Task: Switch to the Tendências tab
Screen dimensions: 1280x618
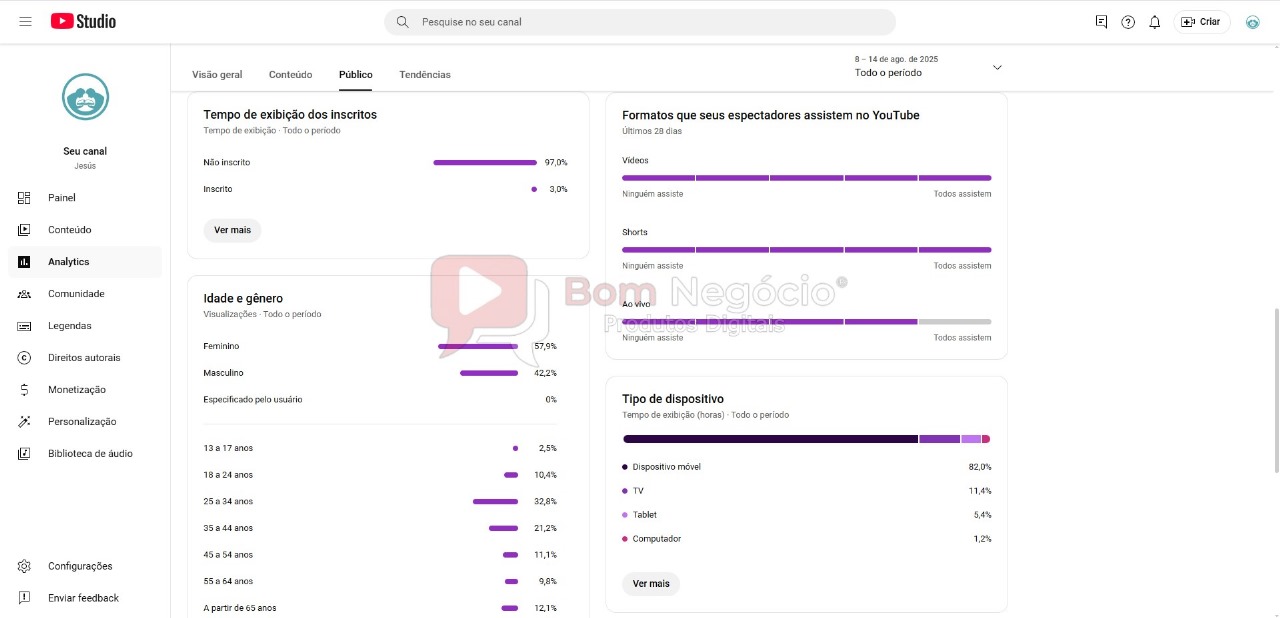Action: pos(425,74)
